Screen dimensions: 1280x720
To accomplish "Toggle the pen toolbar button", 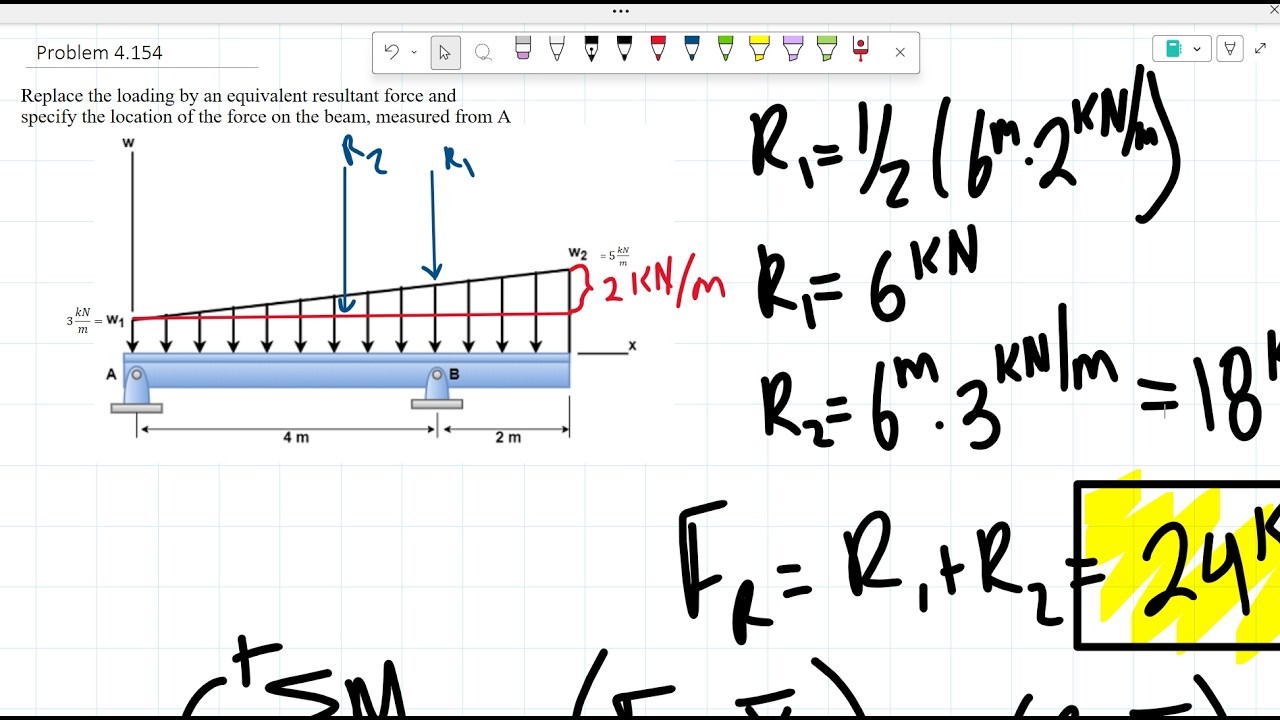I will (1231, 48).
